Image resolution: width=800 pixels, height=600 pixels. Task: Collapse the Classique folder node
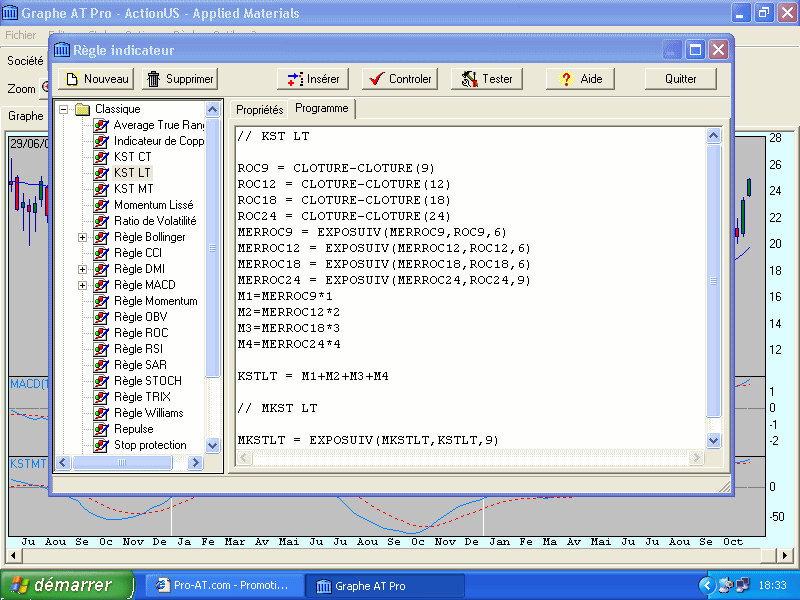63,109
